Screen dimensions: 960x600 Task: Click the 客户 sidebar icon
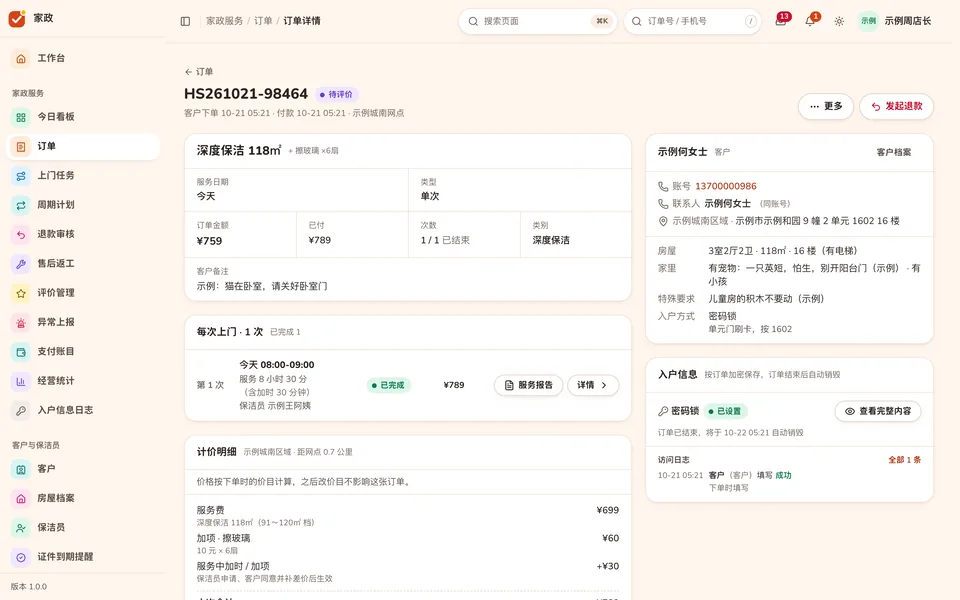(x=21, y=470)
